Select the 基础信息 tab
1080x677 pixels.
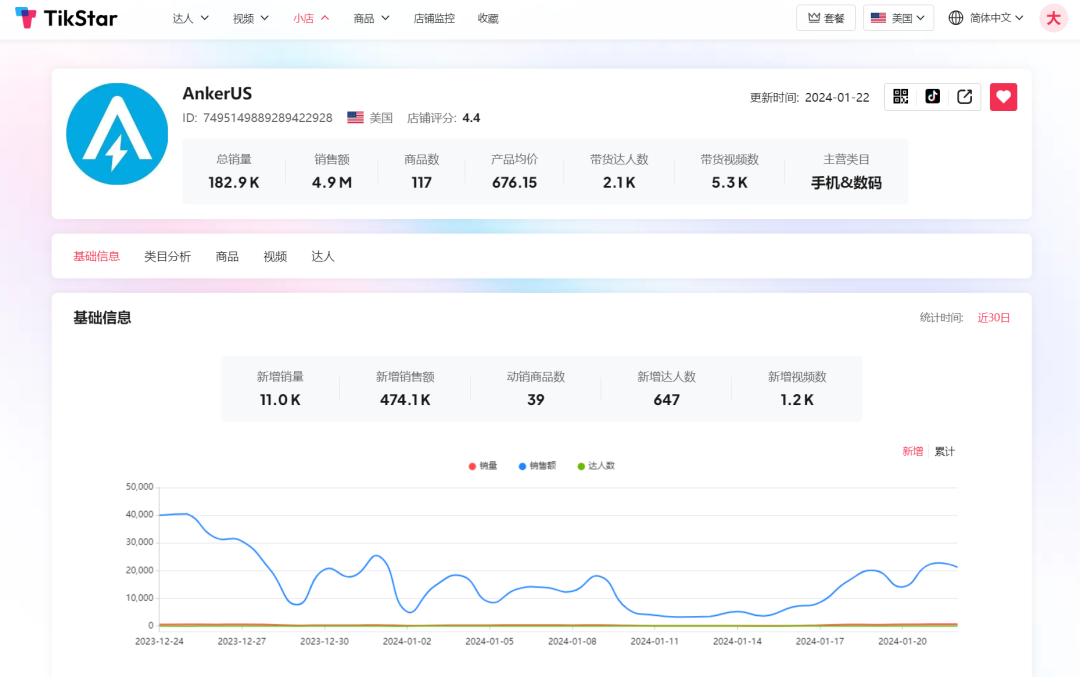[96, 256]
